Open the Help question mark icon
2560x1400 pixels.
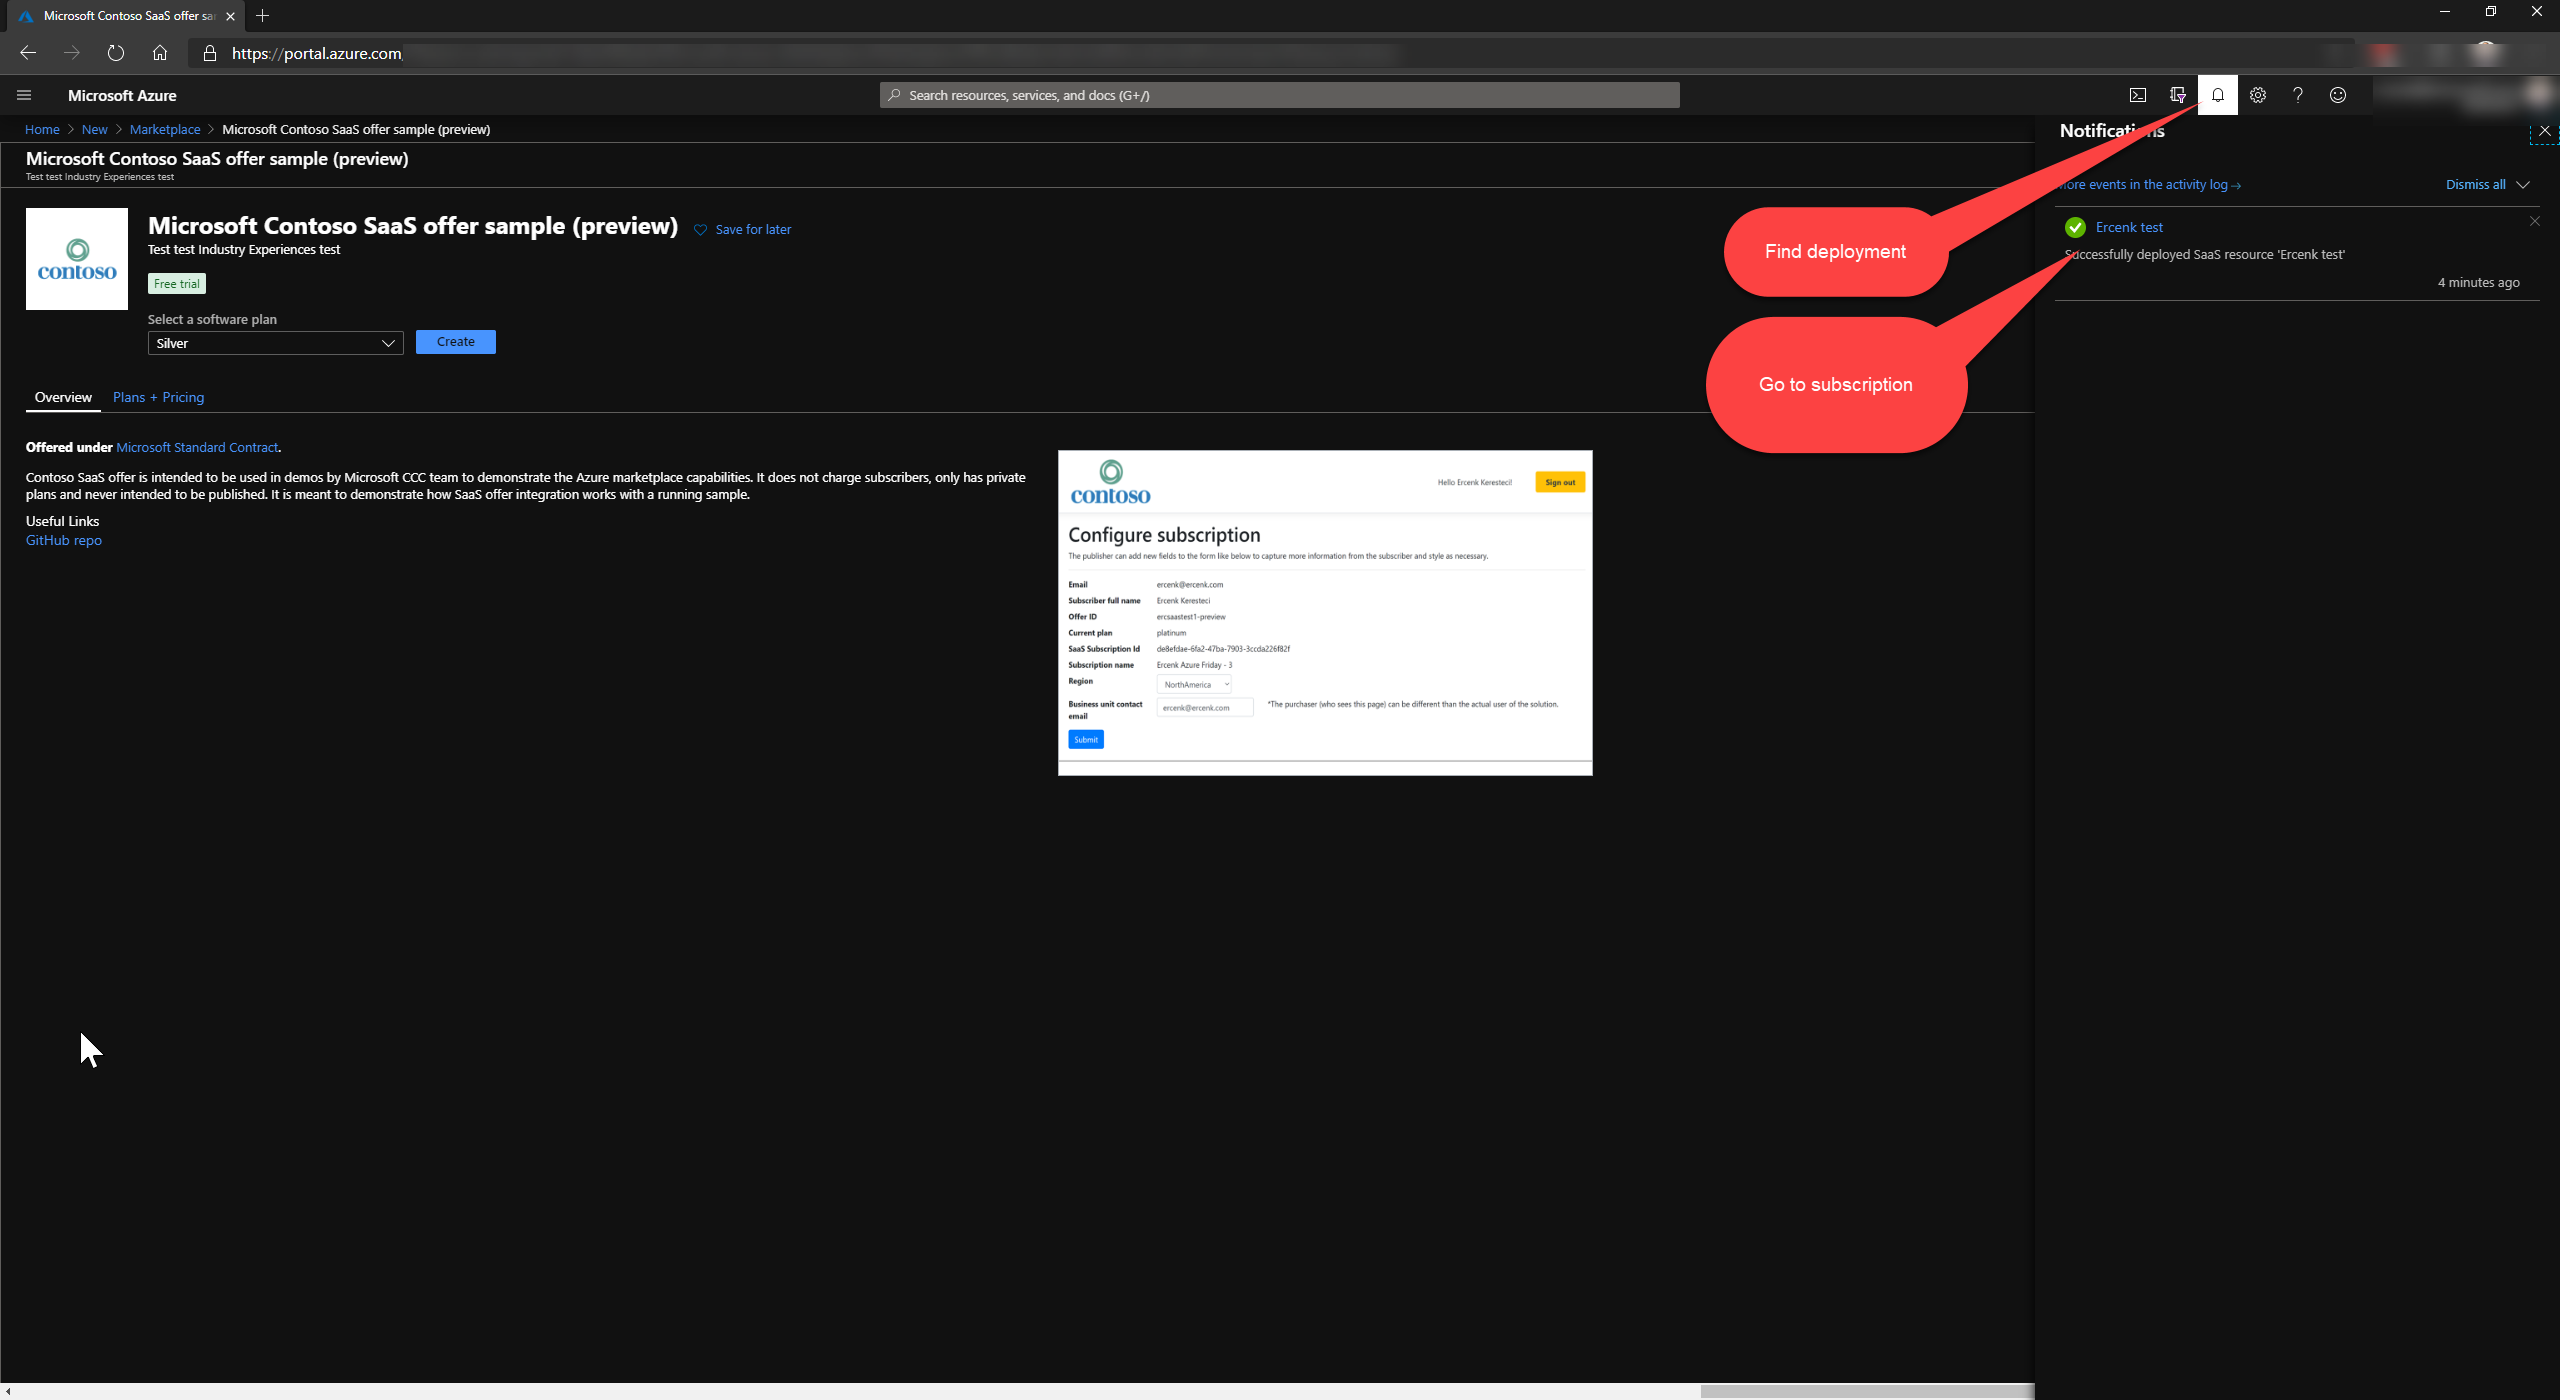(2297, 95)
